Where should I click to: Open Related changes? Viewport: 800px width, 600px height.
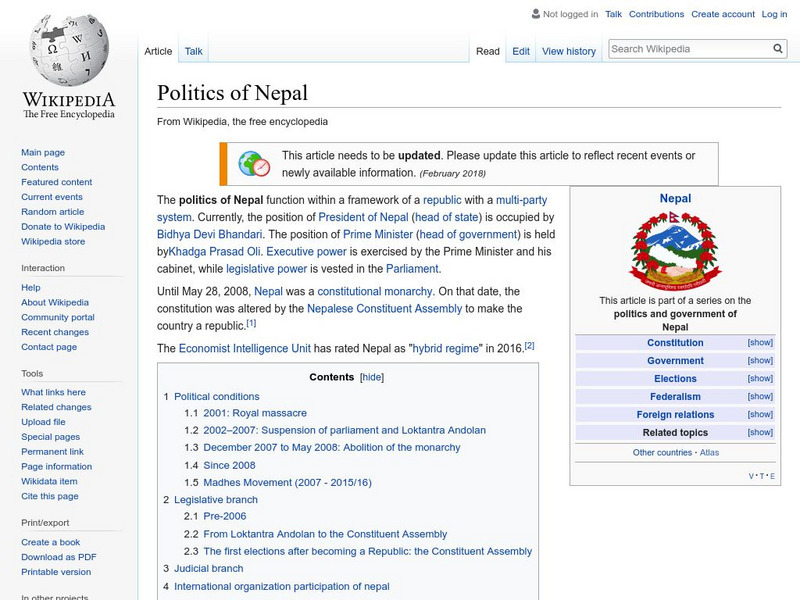click(56, 407)
